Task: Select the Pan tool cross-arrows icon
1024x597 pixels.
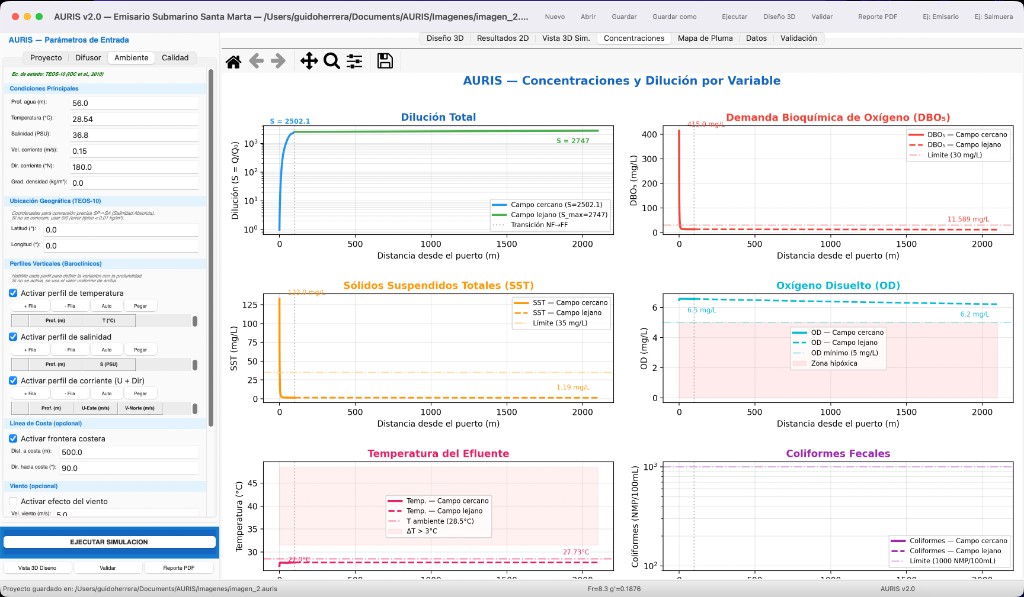Action: pos(309,61)
